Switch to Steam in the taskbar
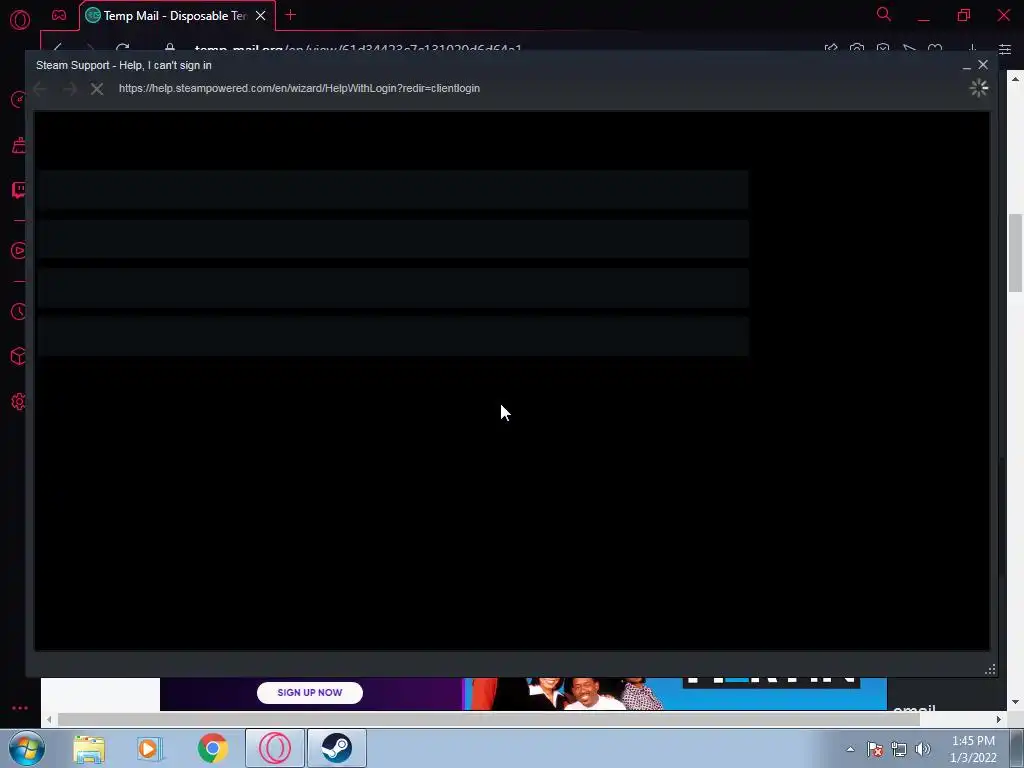1024x768 pixels. [x=336, y=748]
